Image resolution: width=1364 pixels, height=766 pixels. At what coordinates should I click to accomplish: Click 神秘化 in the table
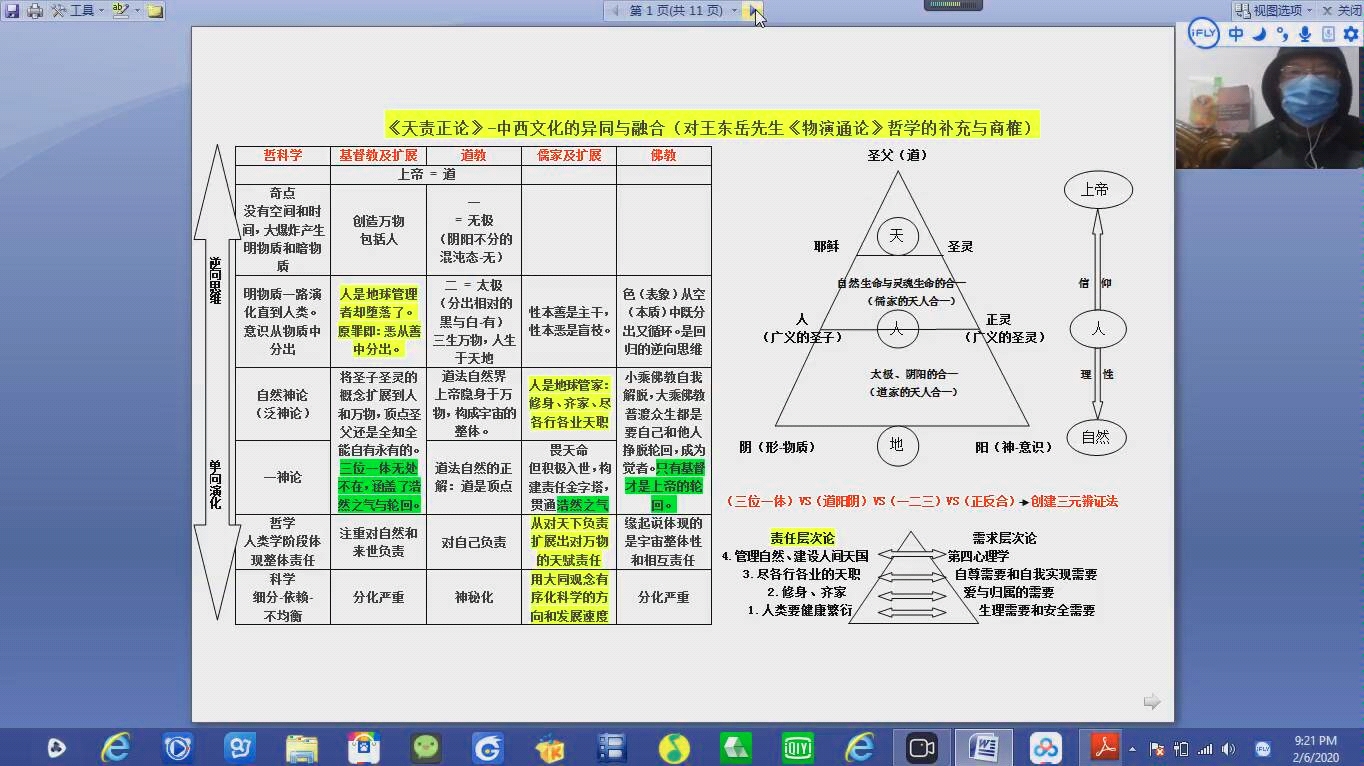(473, 597)
